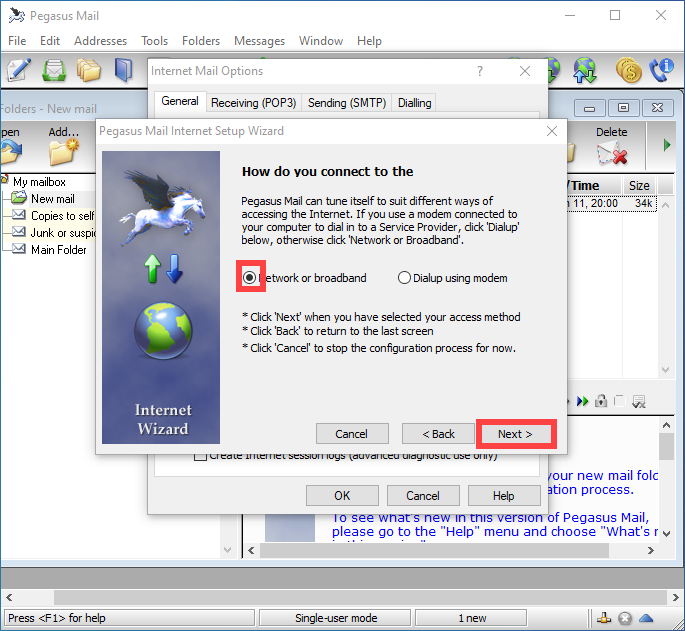Click OK in Internet Mail Options
This screenshot has height=631, width=685.
(342, 496)
